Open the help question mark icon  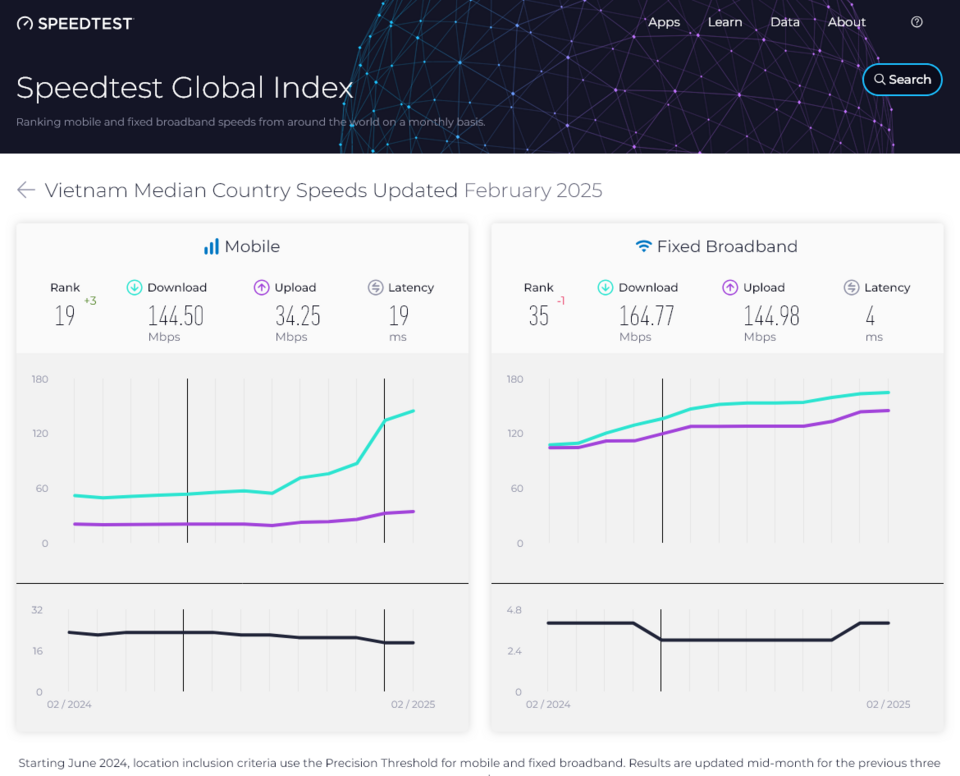(x=917, y=22)
